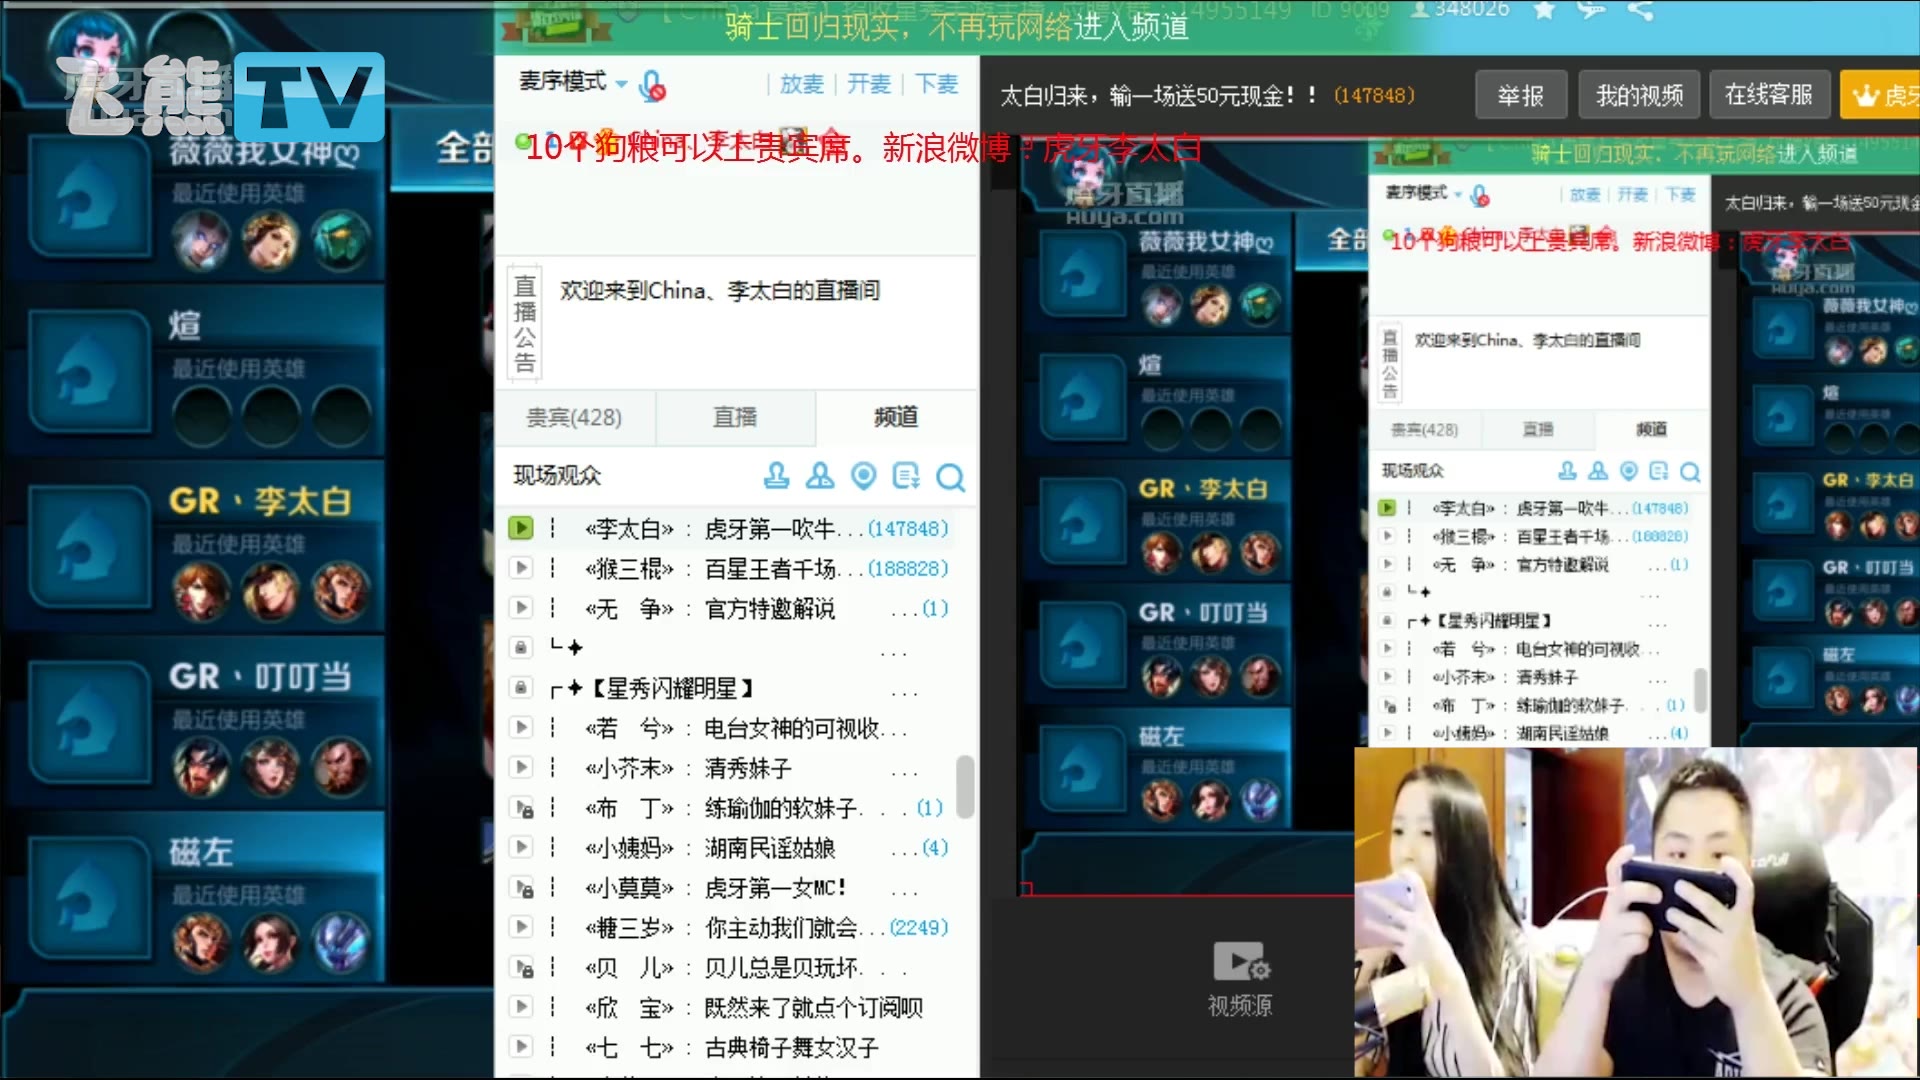
Task: Expand the 七七 channel row arrow
Action: (x=520, y=1047)
